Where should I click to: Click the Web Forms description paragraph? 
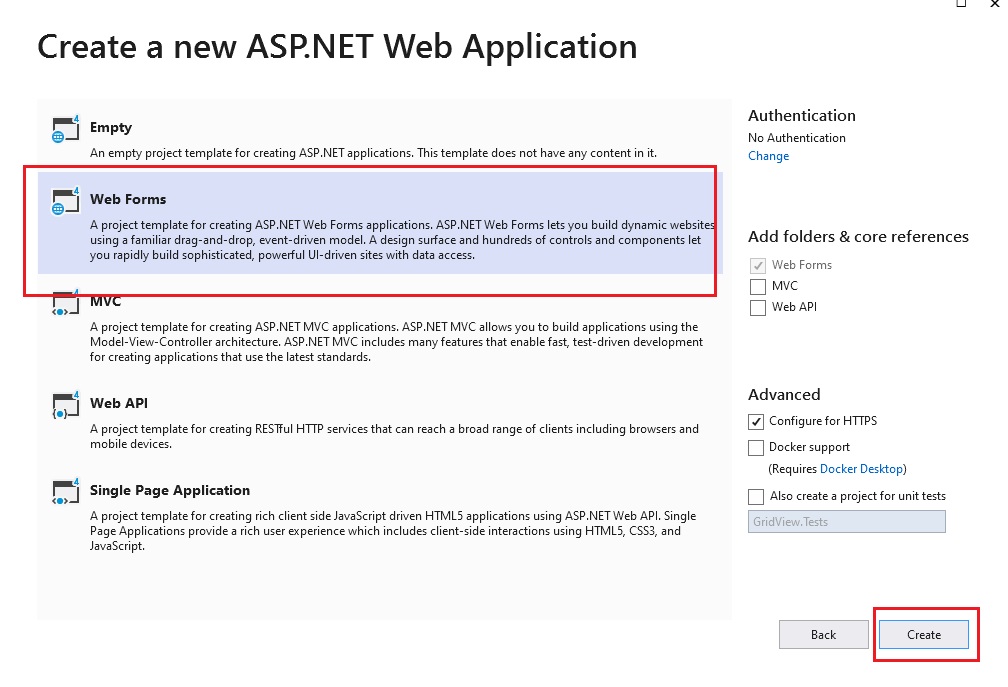pos(402,240)
